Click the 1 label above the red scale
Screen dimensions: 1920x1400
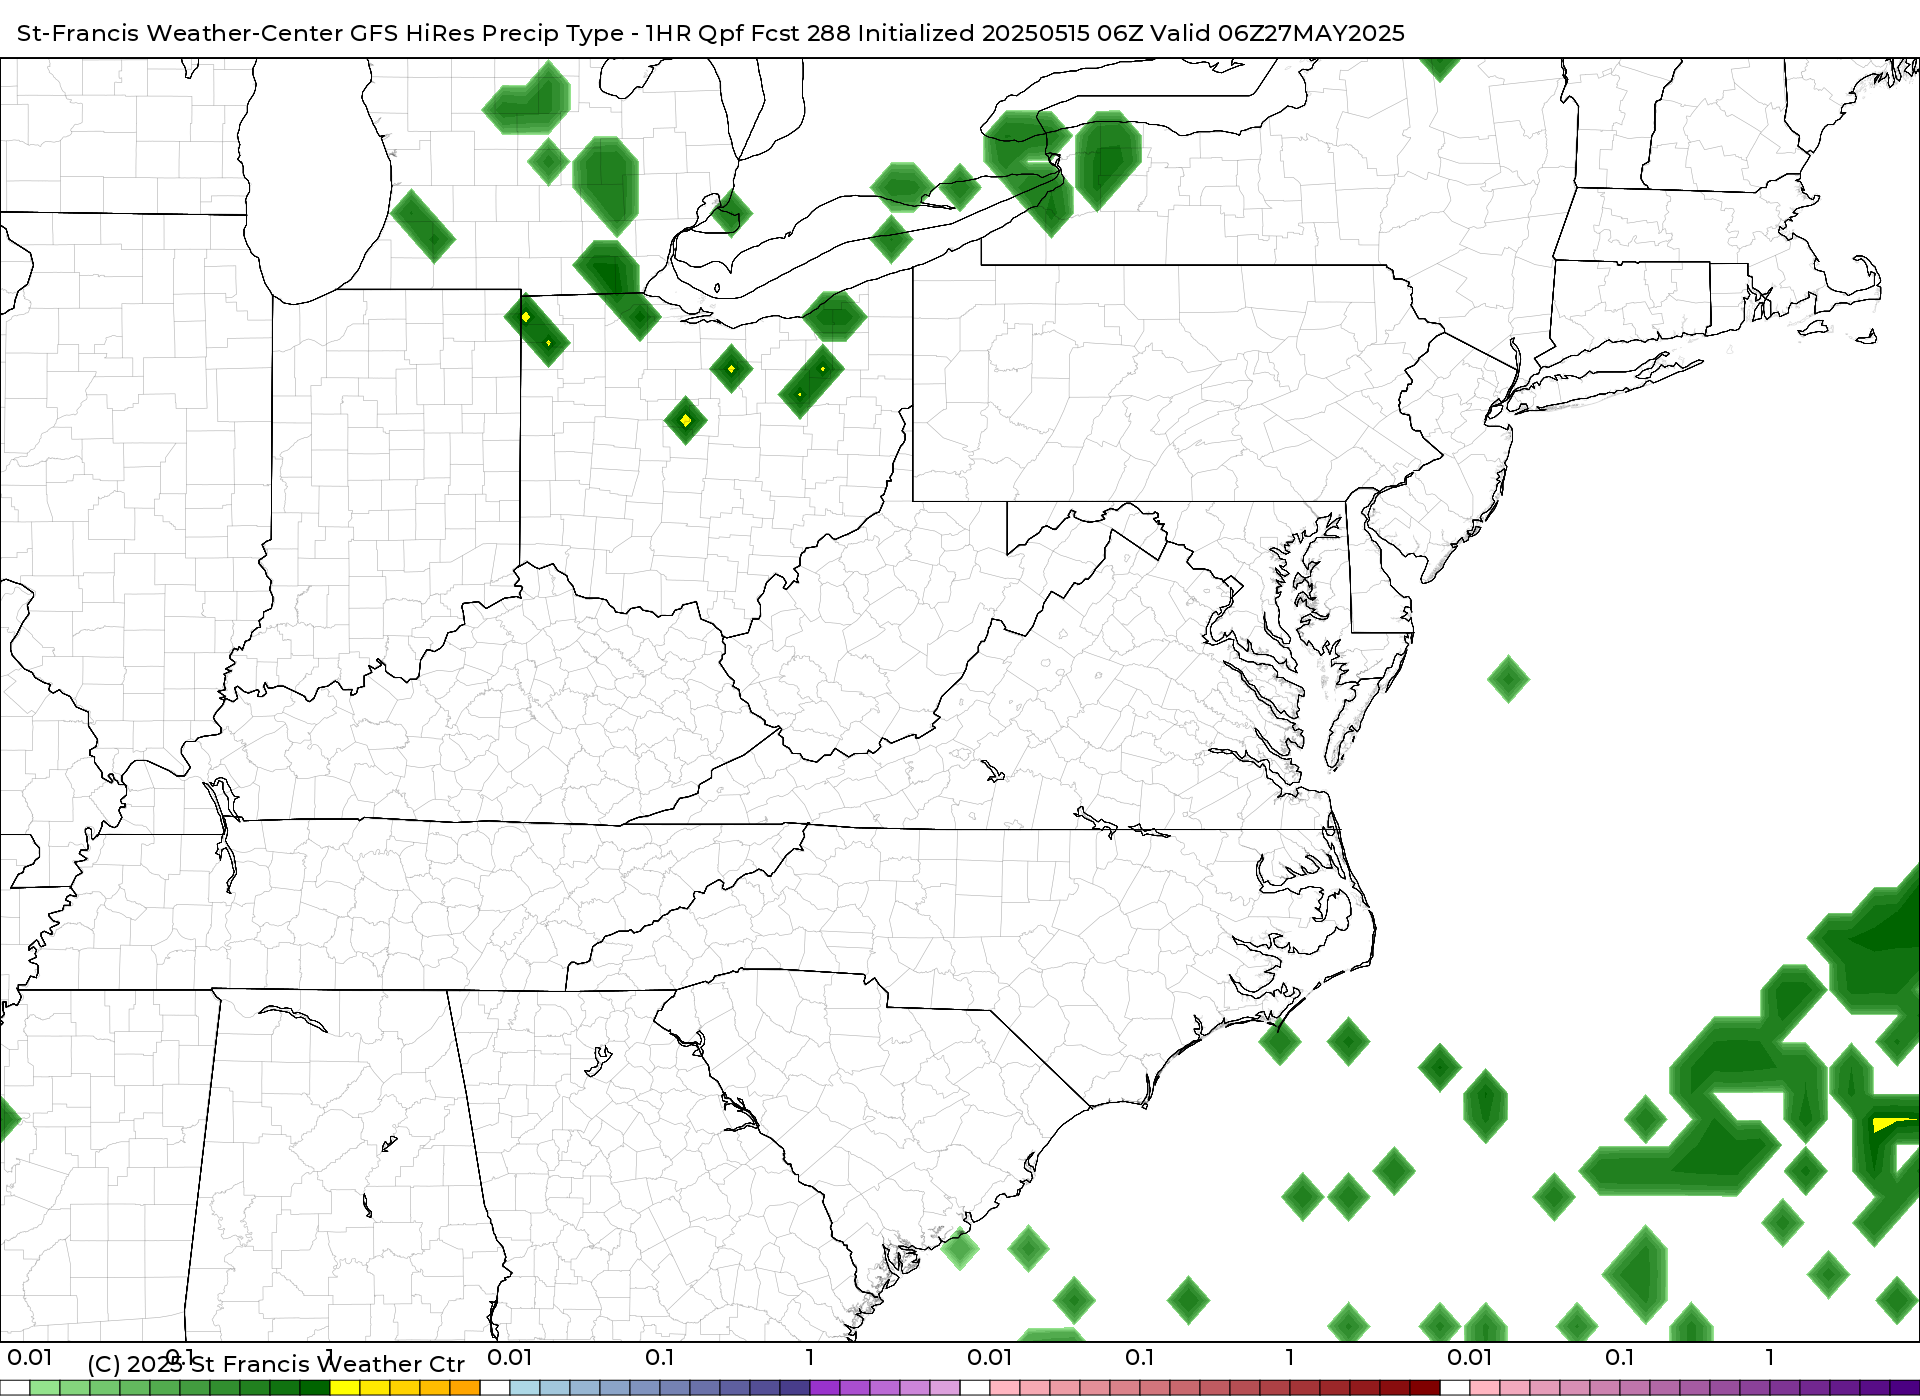1290,1357
